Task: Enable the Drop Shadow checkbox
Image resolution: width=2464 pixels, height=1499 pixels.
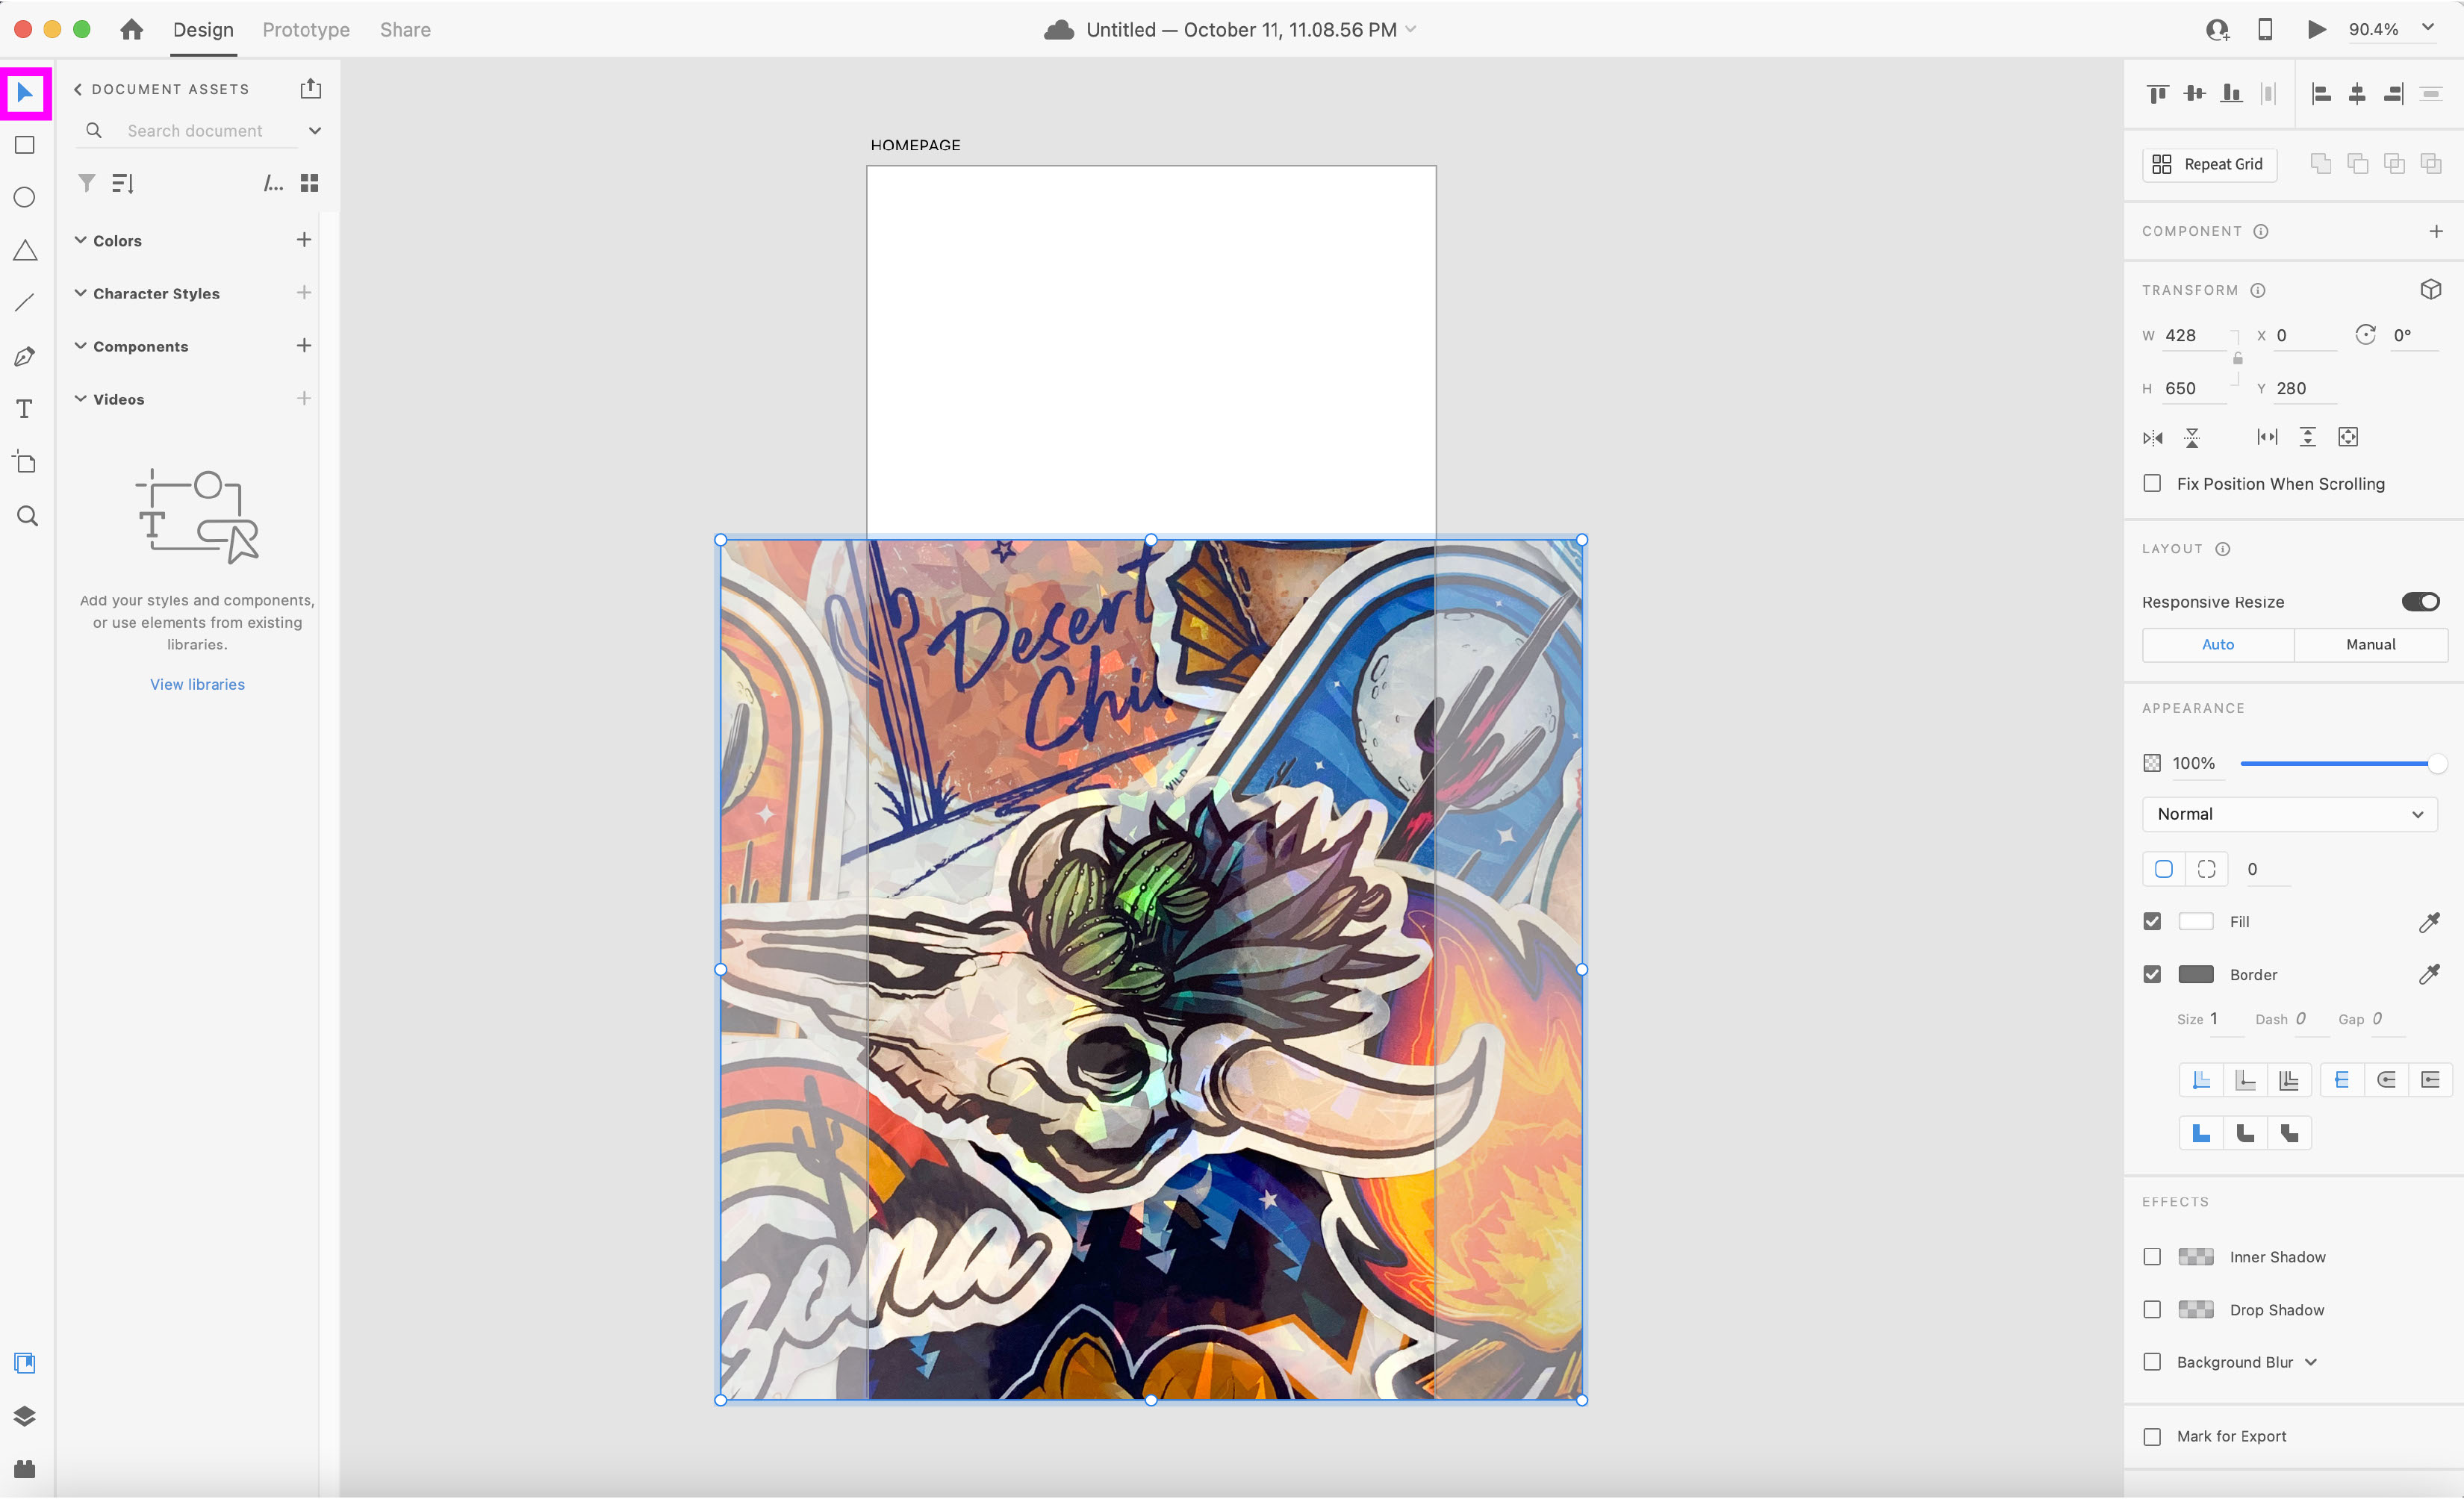Action: 2152,1310
